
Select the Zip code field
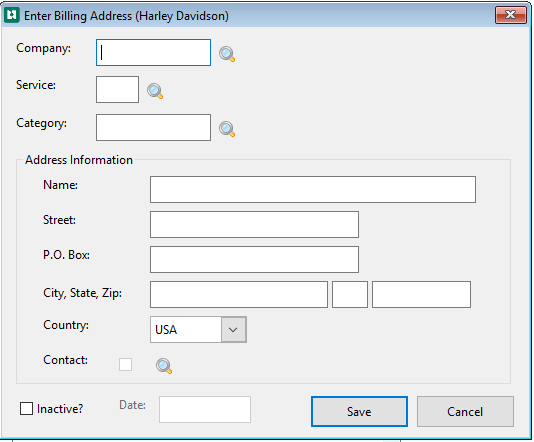pos(422,295)
